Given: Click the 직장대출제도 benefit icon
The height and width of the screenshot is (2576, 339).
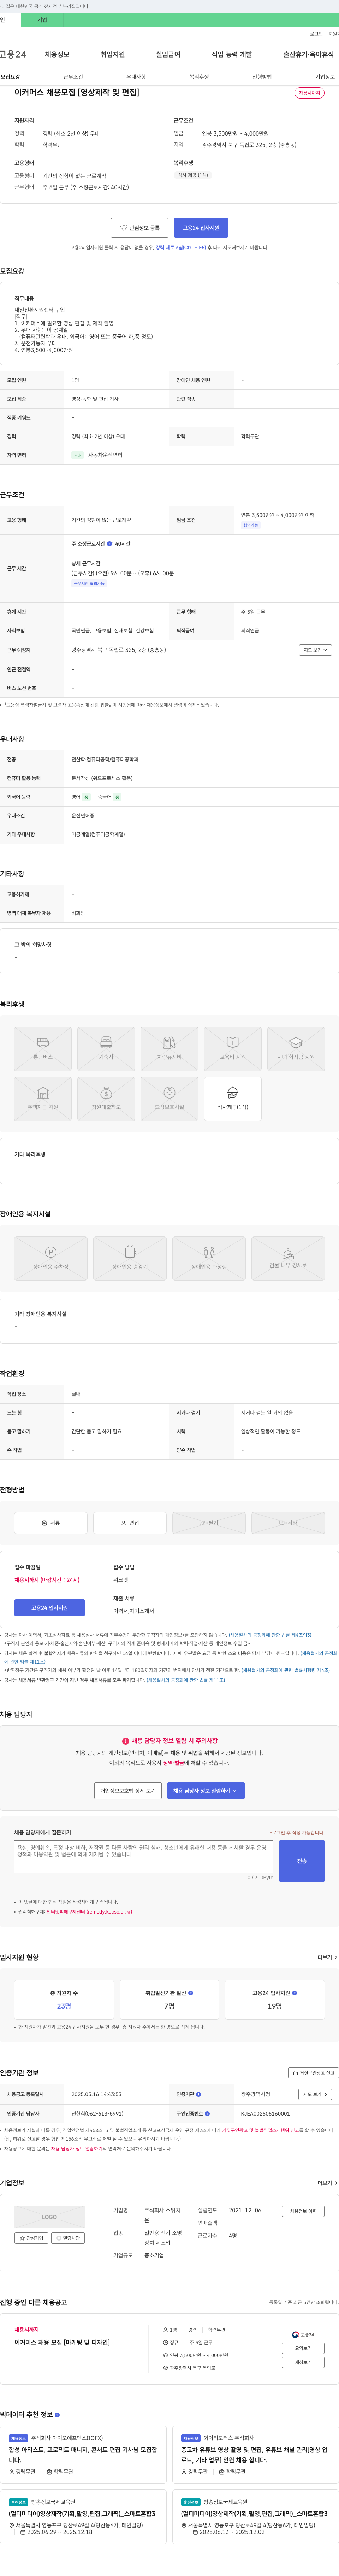Looking at the screenshot, I should pyautogui.click(x=106, y=1099).
